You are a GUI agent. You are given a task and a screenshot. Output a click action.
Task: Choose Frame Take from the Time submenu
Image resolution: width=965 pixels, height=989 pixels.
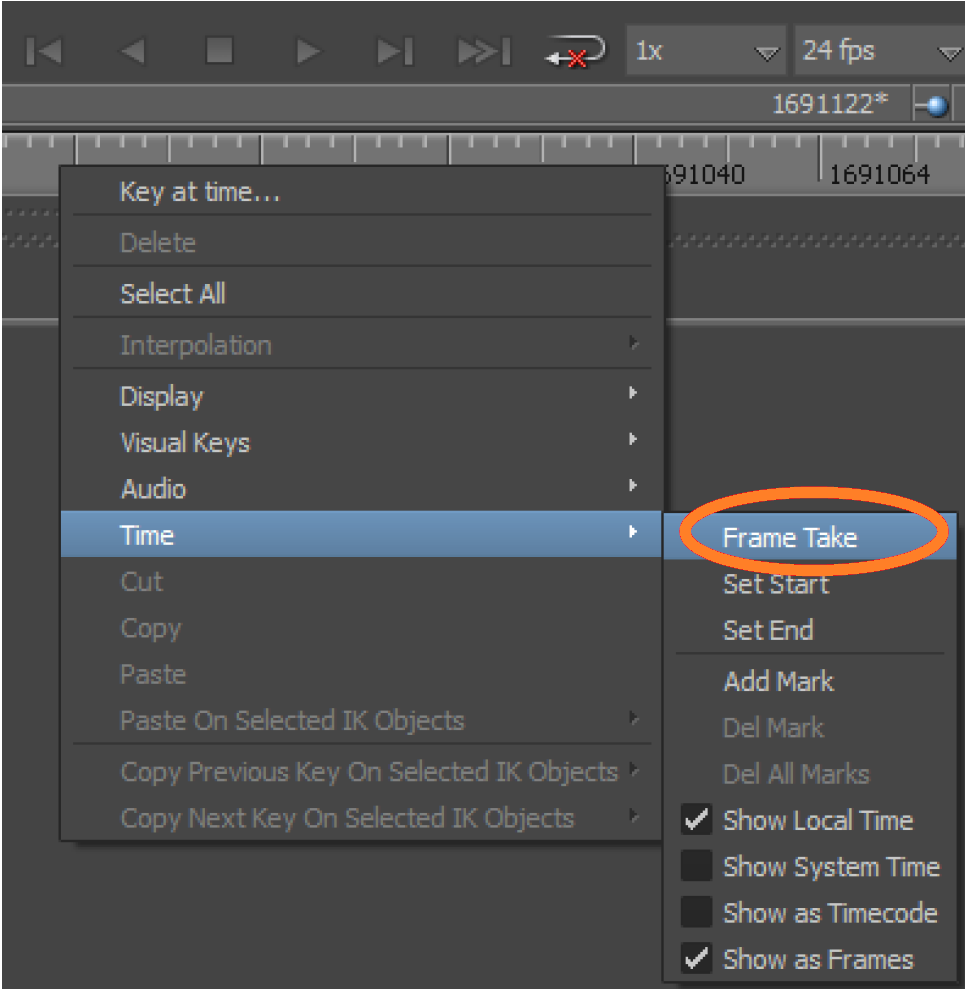[x=789, y=537]
